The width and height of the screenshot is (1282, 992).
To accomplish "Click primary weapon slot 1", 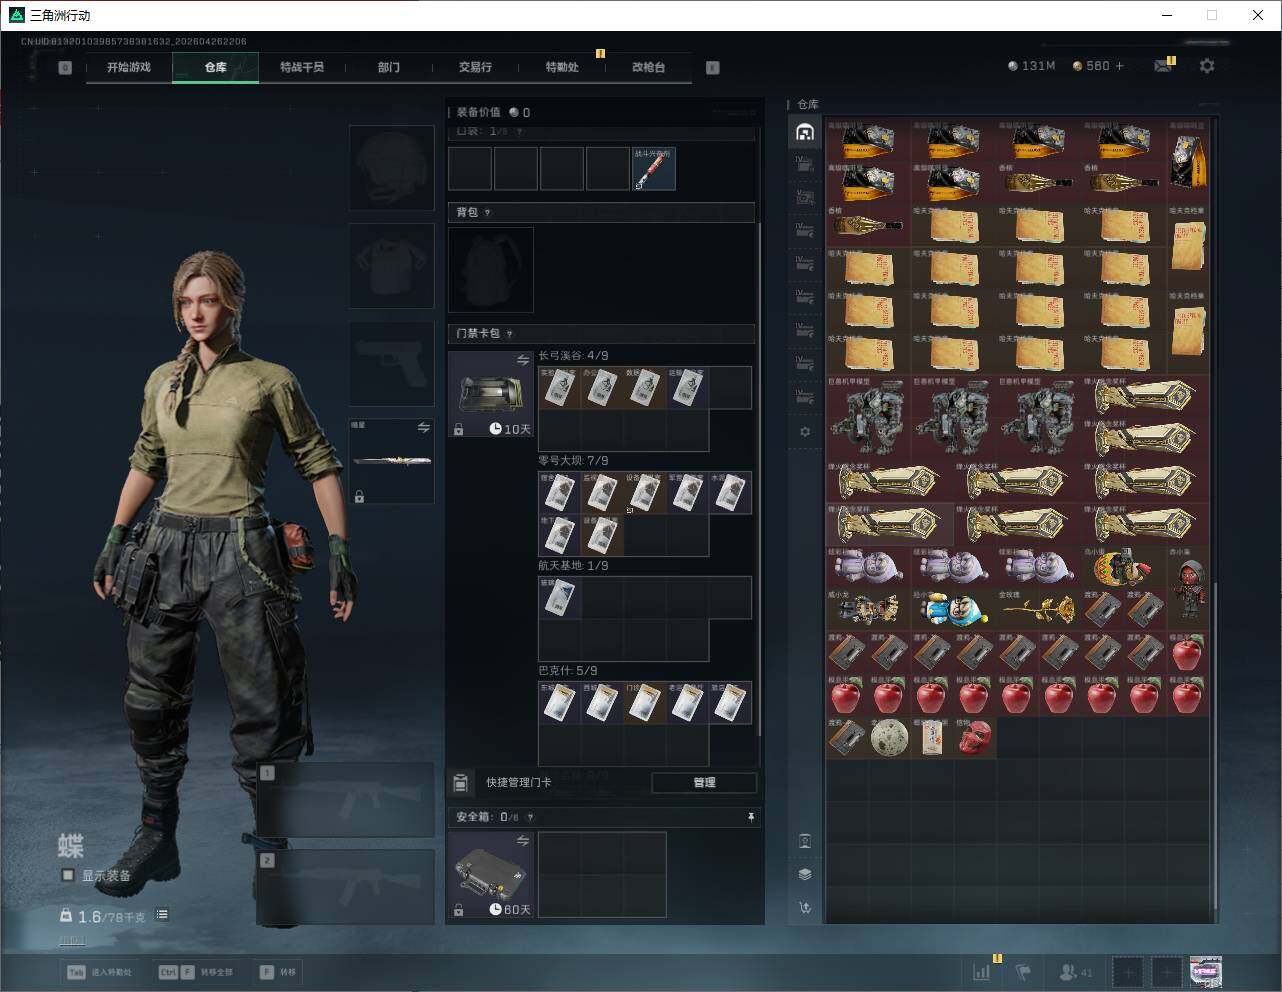I will (x=345, y=800).
